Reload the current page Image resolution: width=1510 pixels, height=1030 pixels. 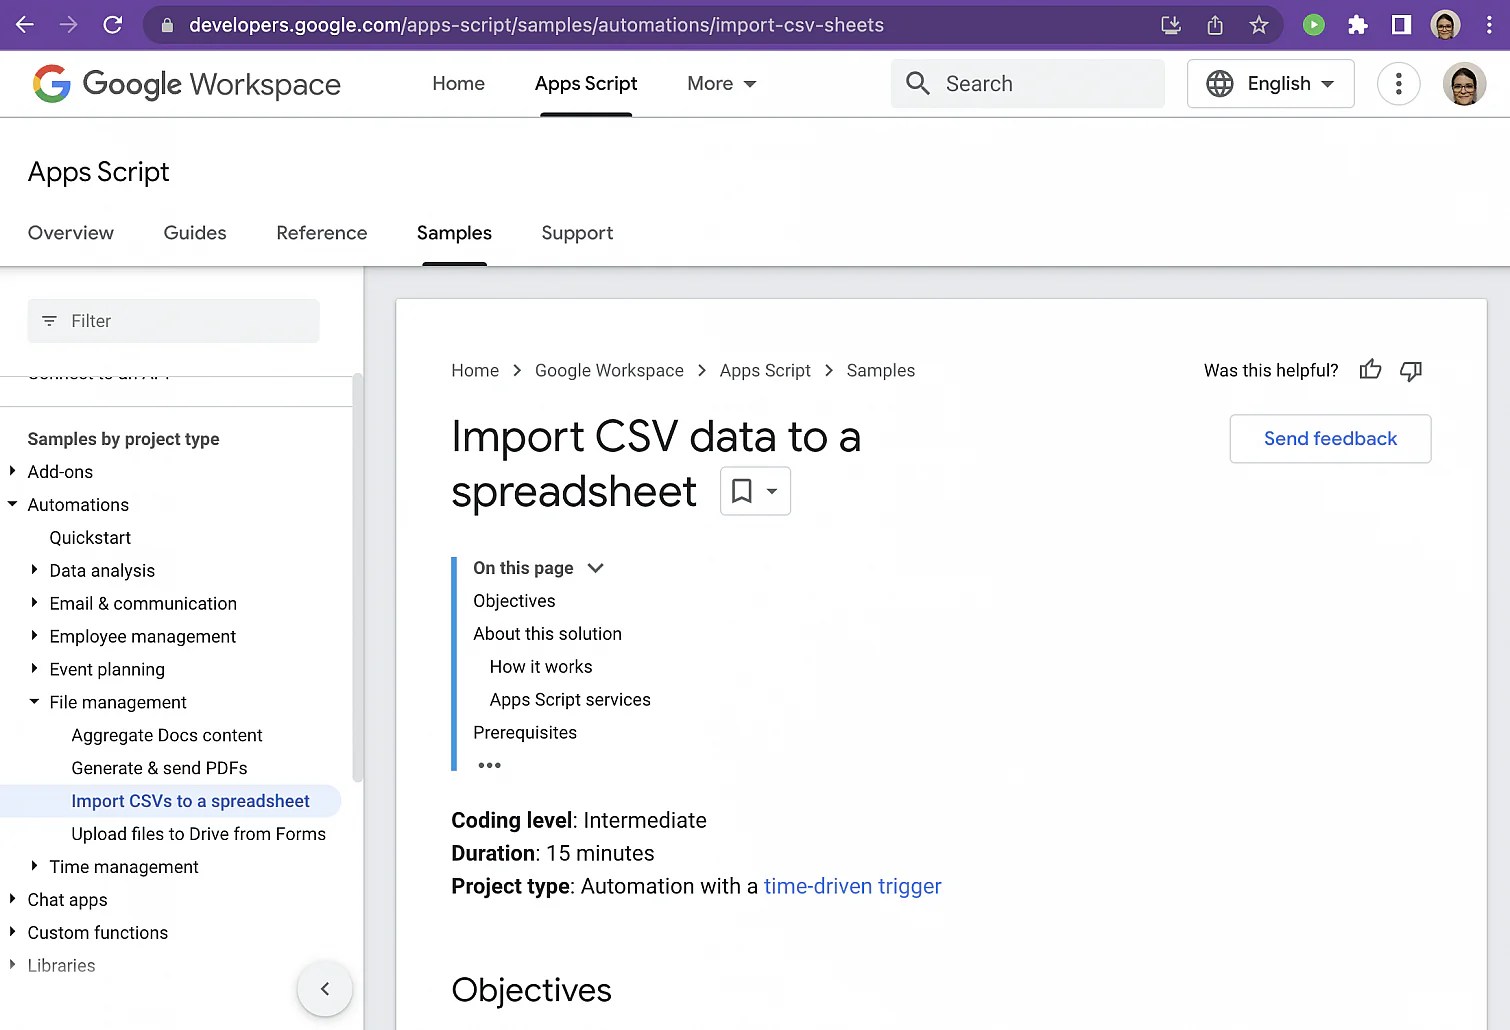coord(112,25)
